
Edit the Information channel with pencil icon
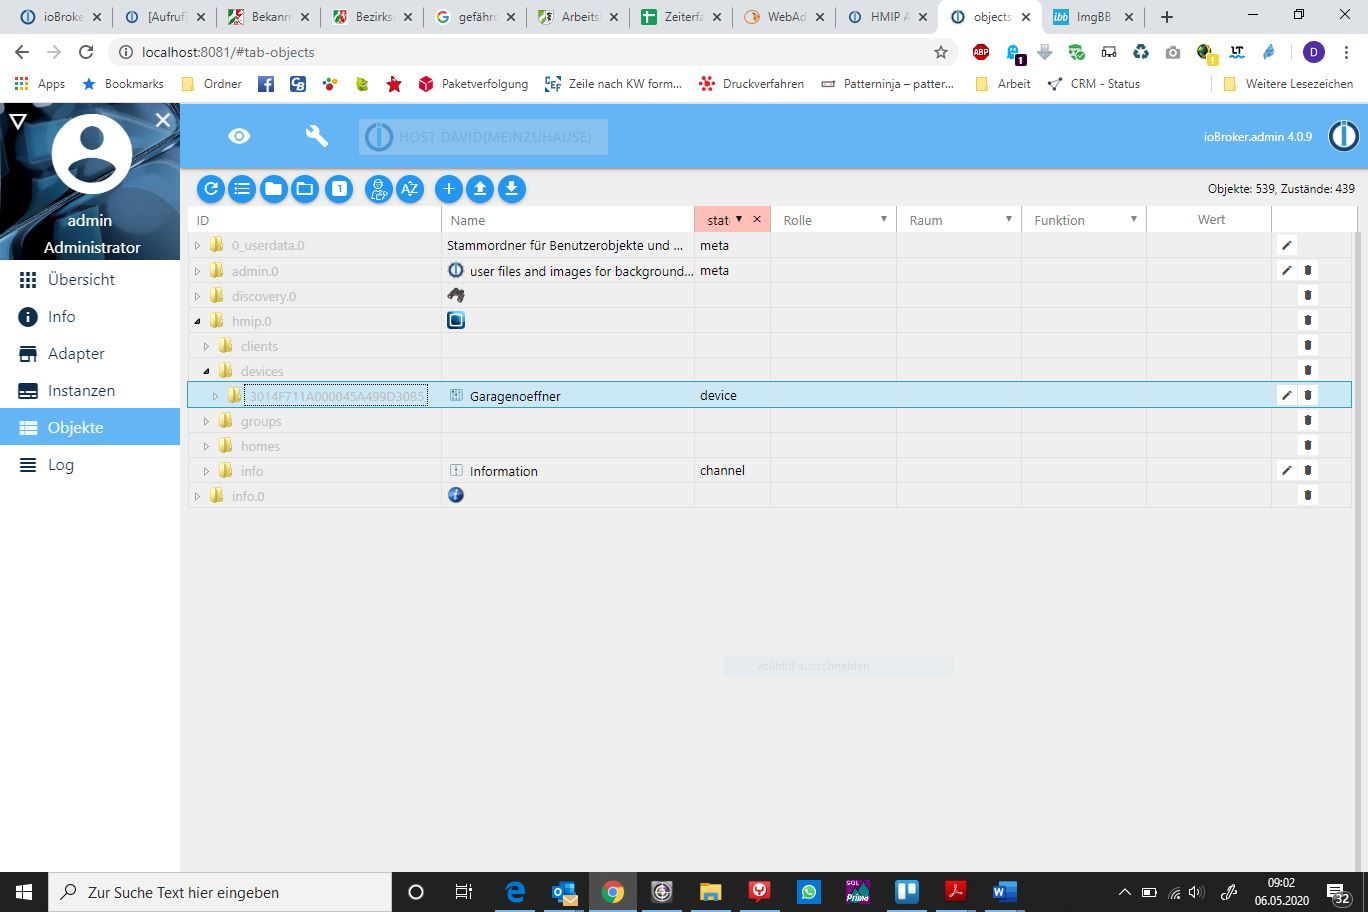coord(1287,470)
